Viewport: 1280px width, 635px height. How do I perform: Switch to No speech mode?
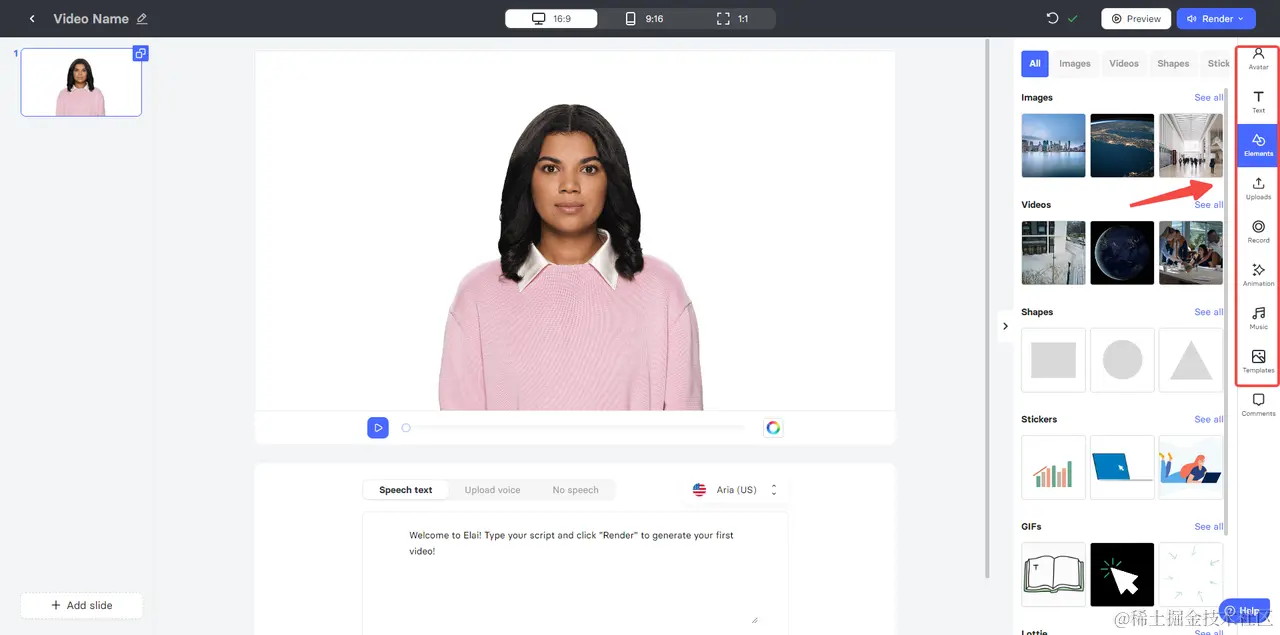click(x=575, y=490)
